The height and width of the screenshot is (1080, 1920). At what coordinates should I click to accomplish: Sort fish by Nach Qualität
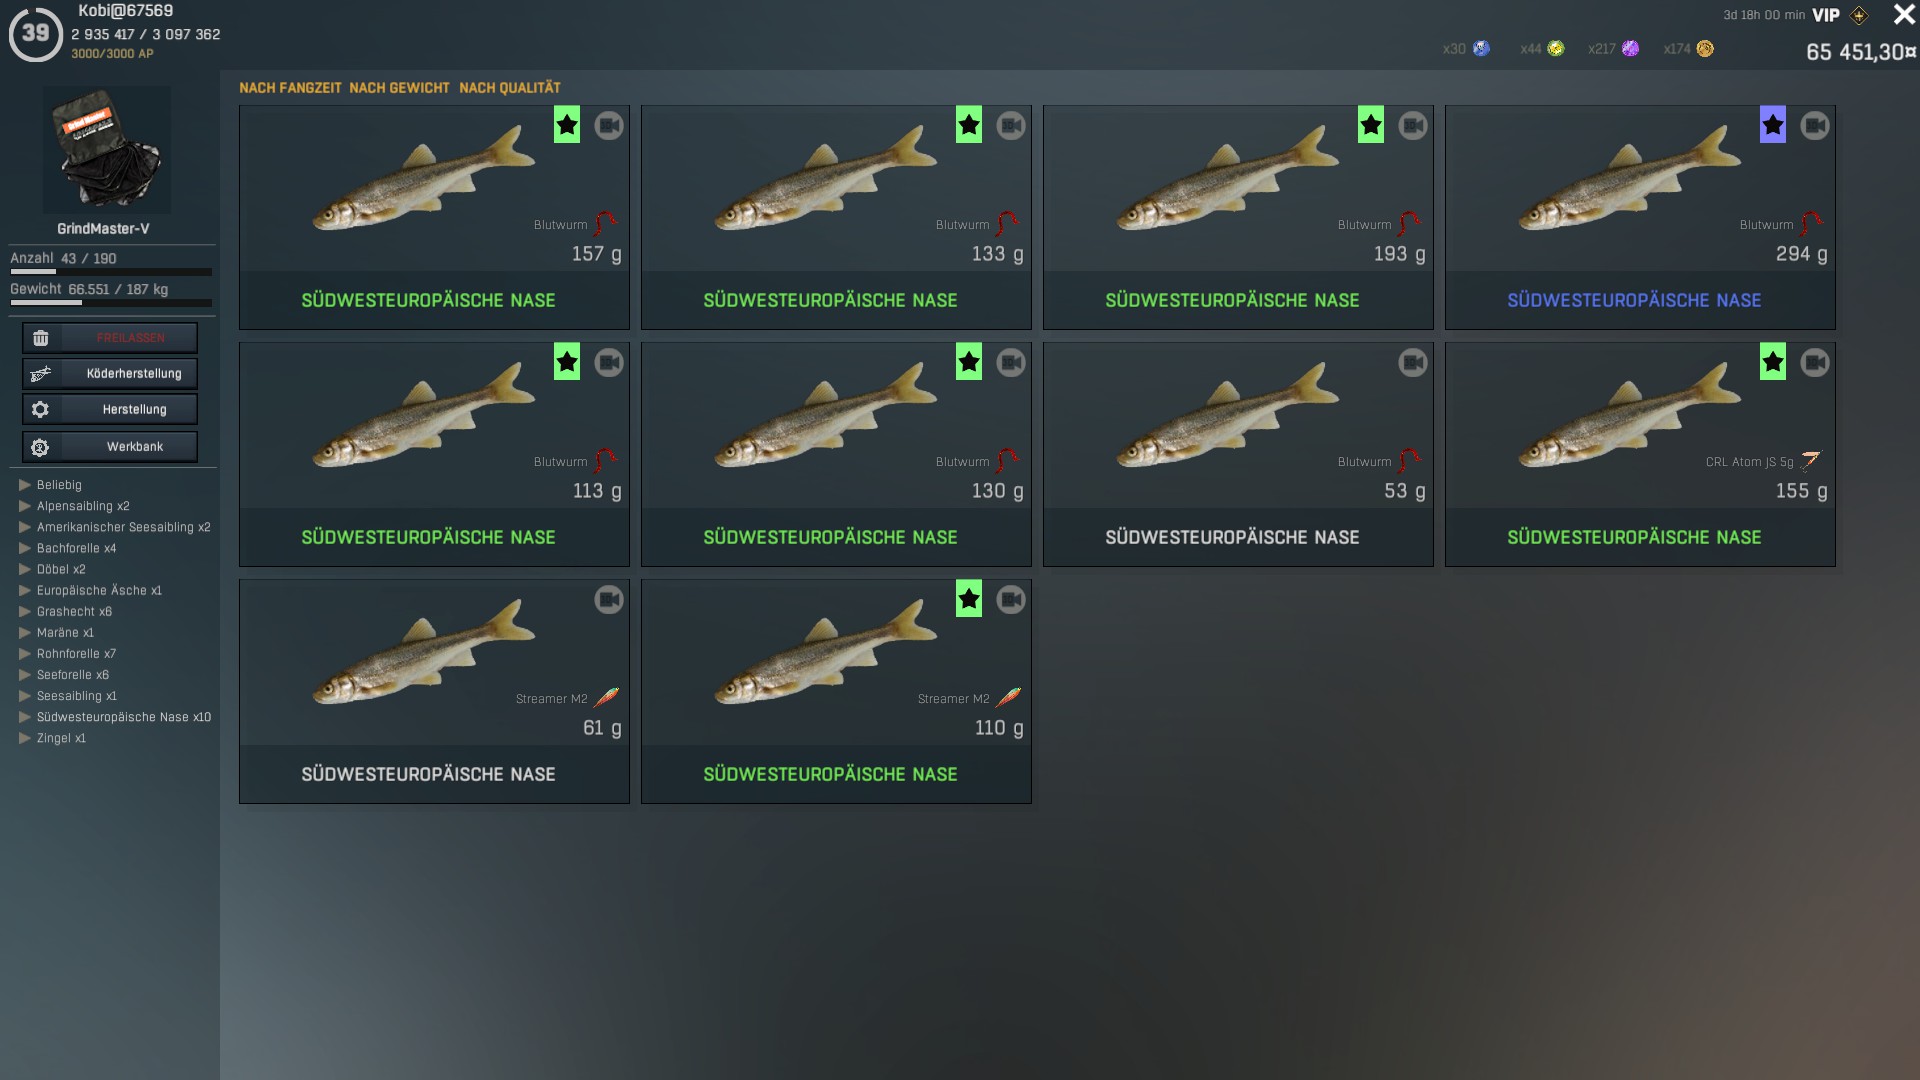510,88
